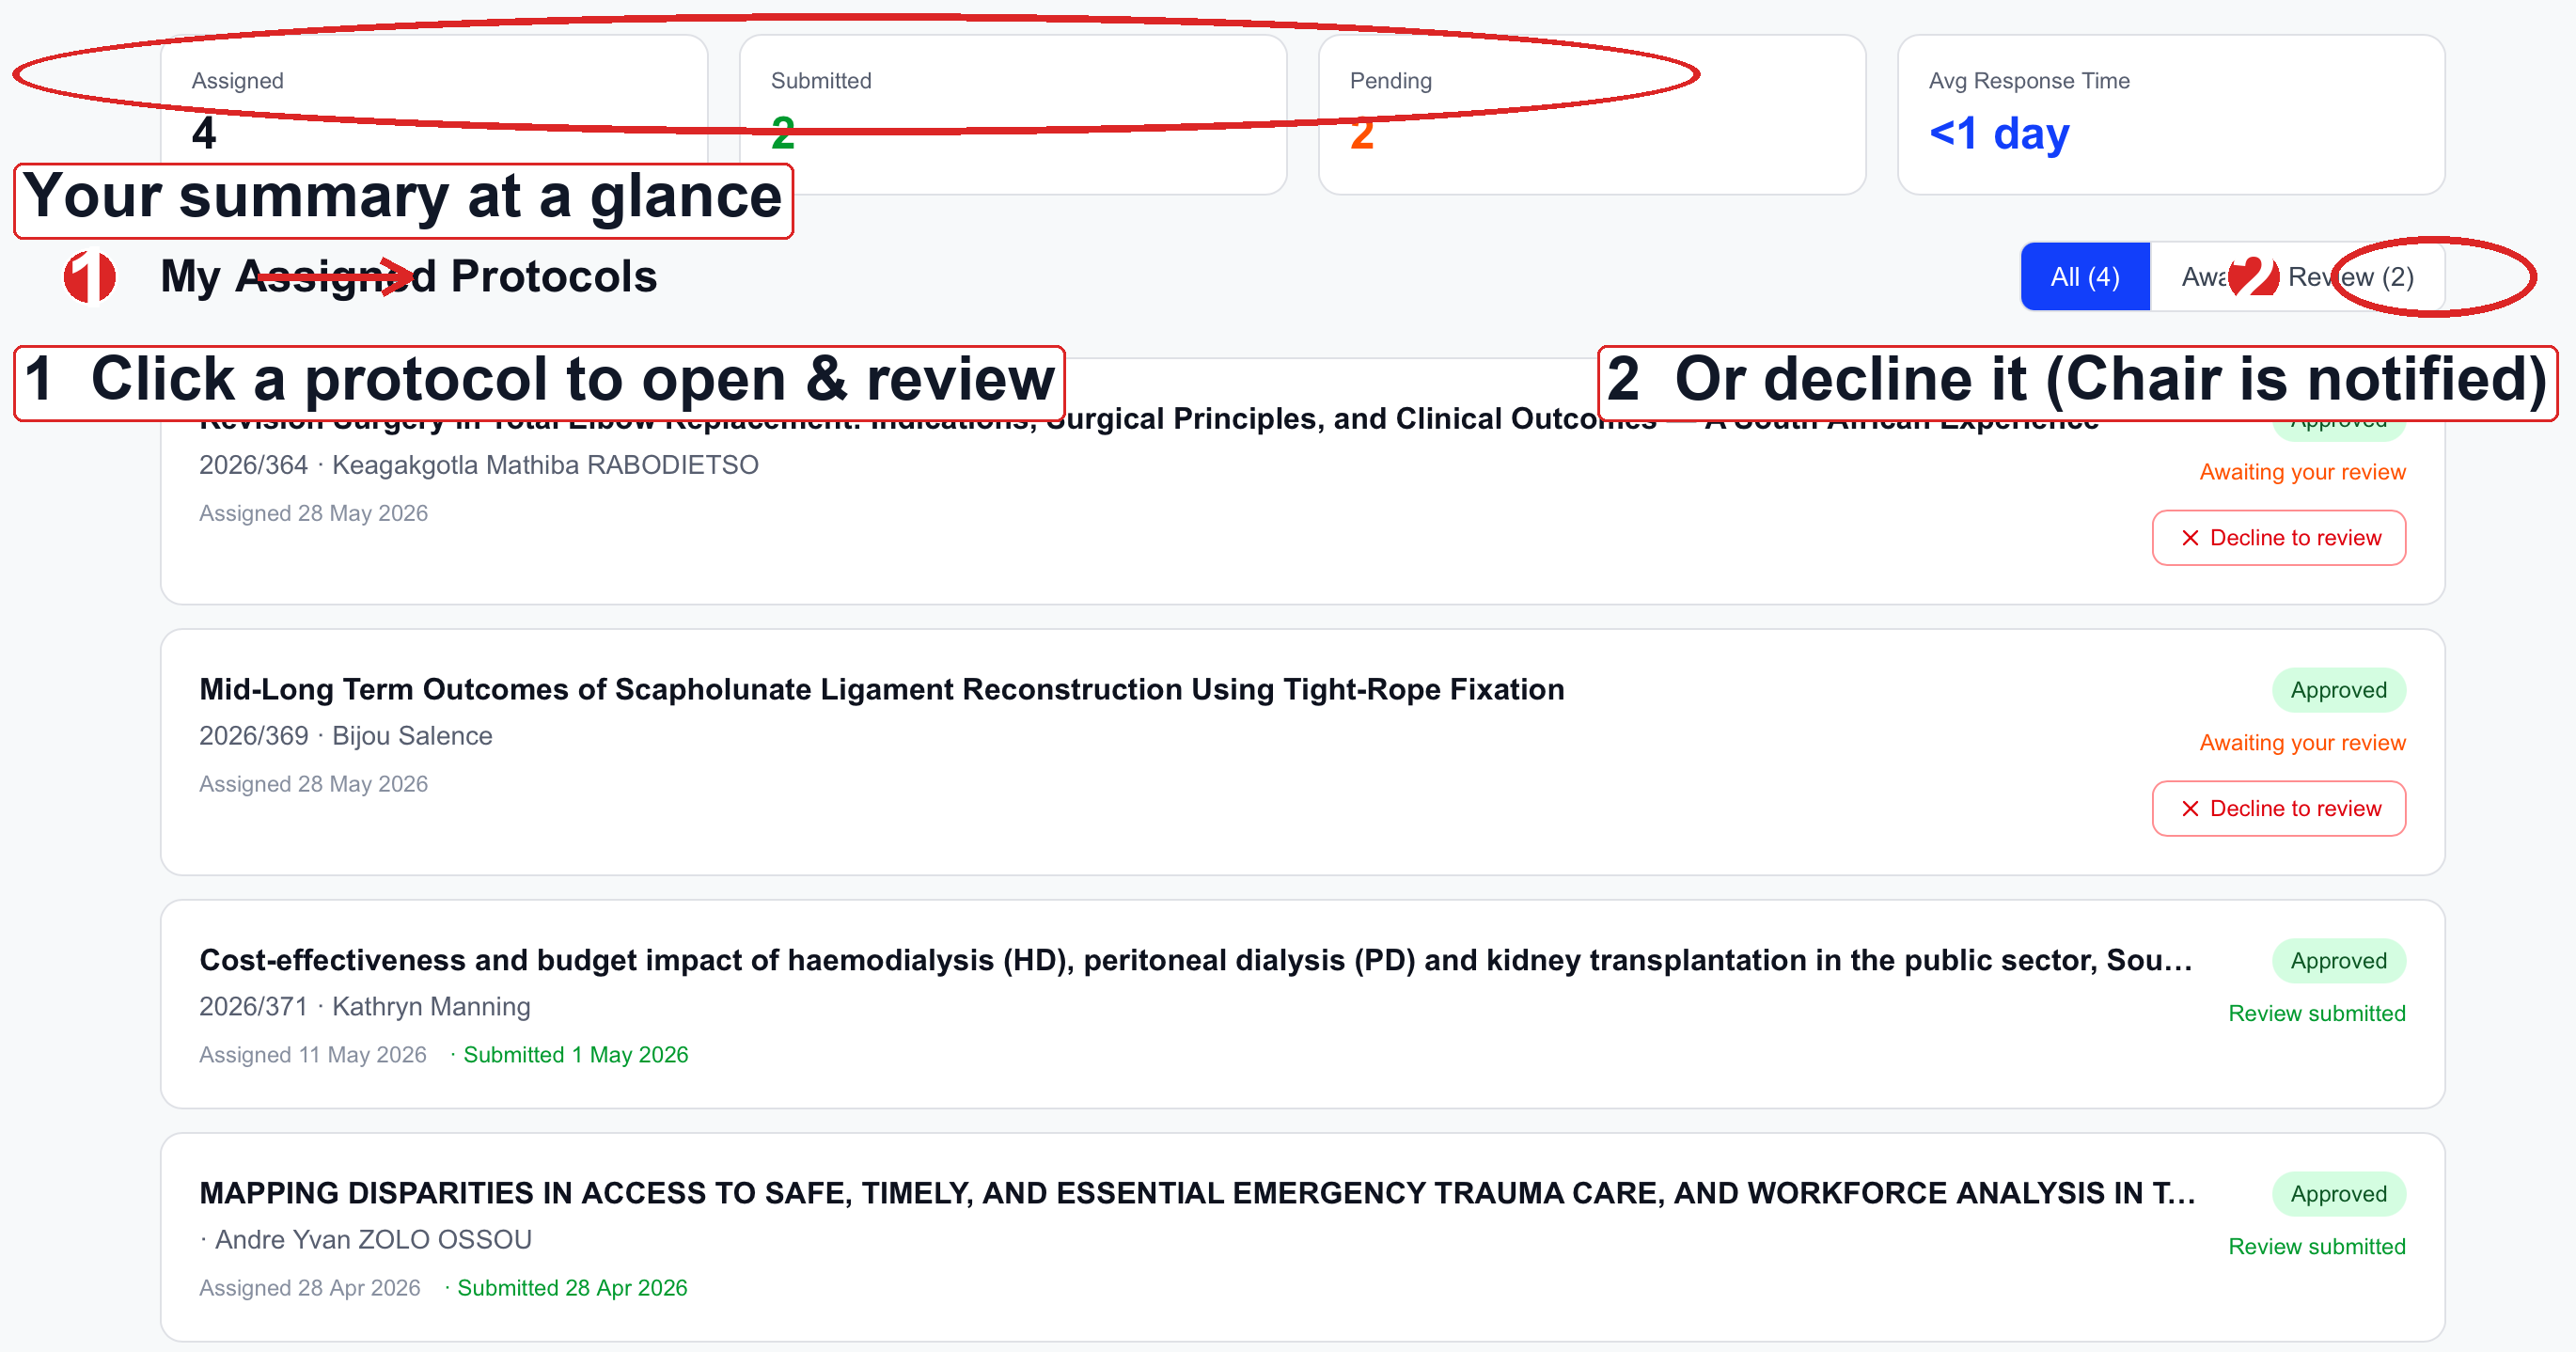Click Submitted 1 May 2026 text
This screenshot has width=2576, height=1352.
[575, 1055]
